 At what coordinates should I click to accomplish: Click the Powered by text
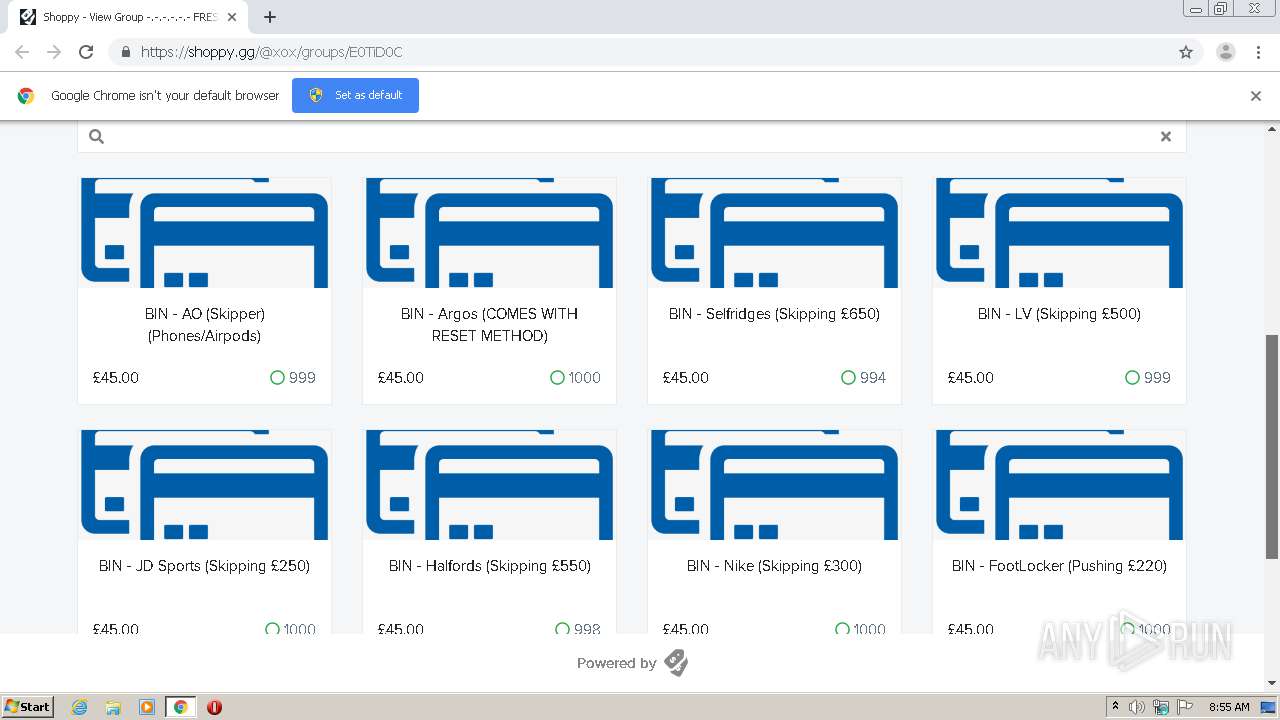point(617,663)
